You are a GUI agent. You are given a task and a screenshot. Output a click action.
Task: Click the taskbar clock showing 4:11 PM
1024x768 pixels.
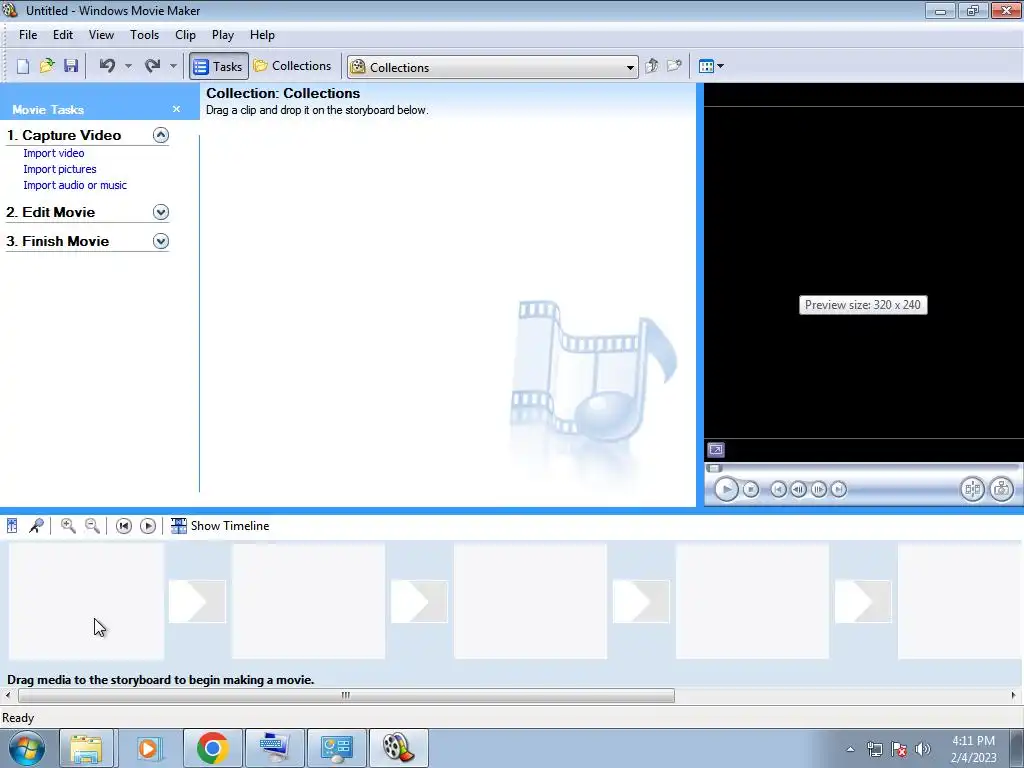pos(974,749)
